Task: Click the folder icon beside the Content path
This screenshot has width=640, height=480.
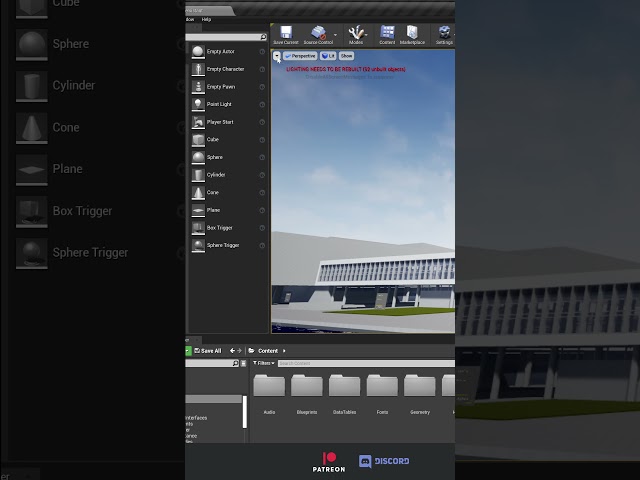Action: coord(251,351)
